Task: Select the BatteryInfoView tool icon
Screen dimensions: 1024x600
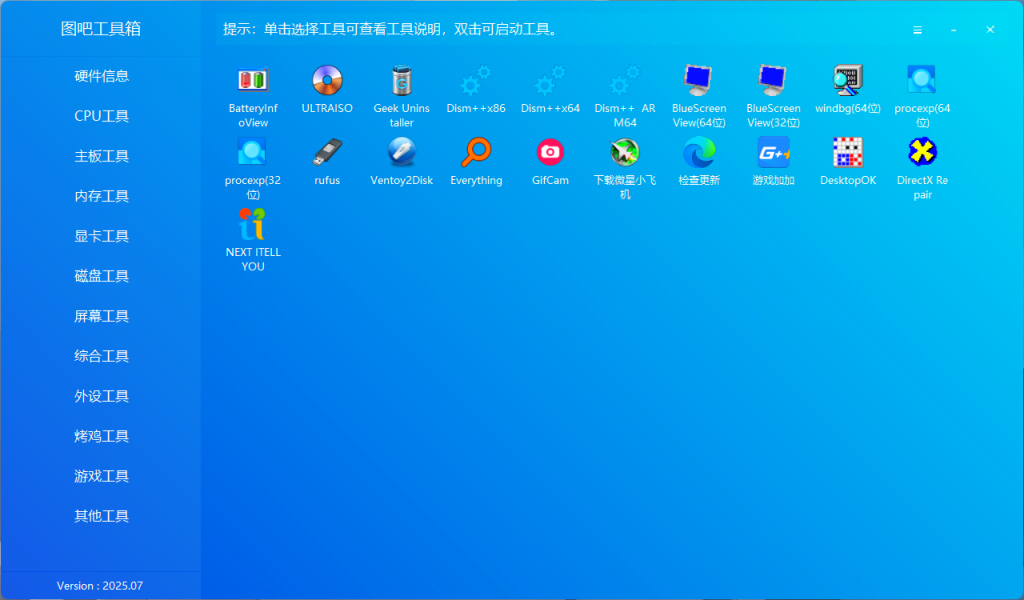Action: pyautogui.click(x=253, y=80)
